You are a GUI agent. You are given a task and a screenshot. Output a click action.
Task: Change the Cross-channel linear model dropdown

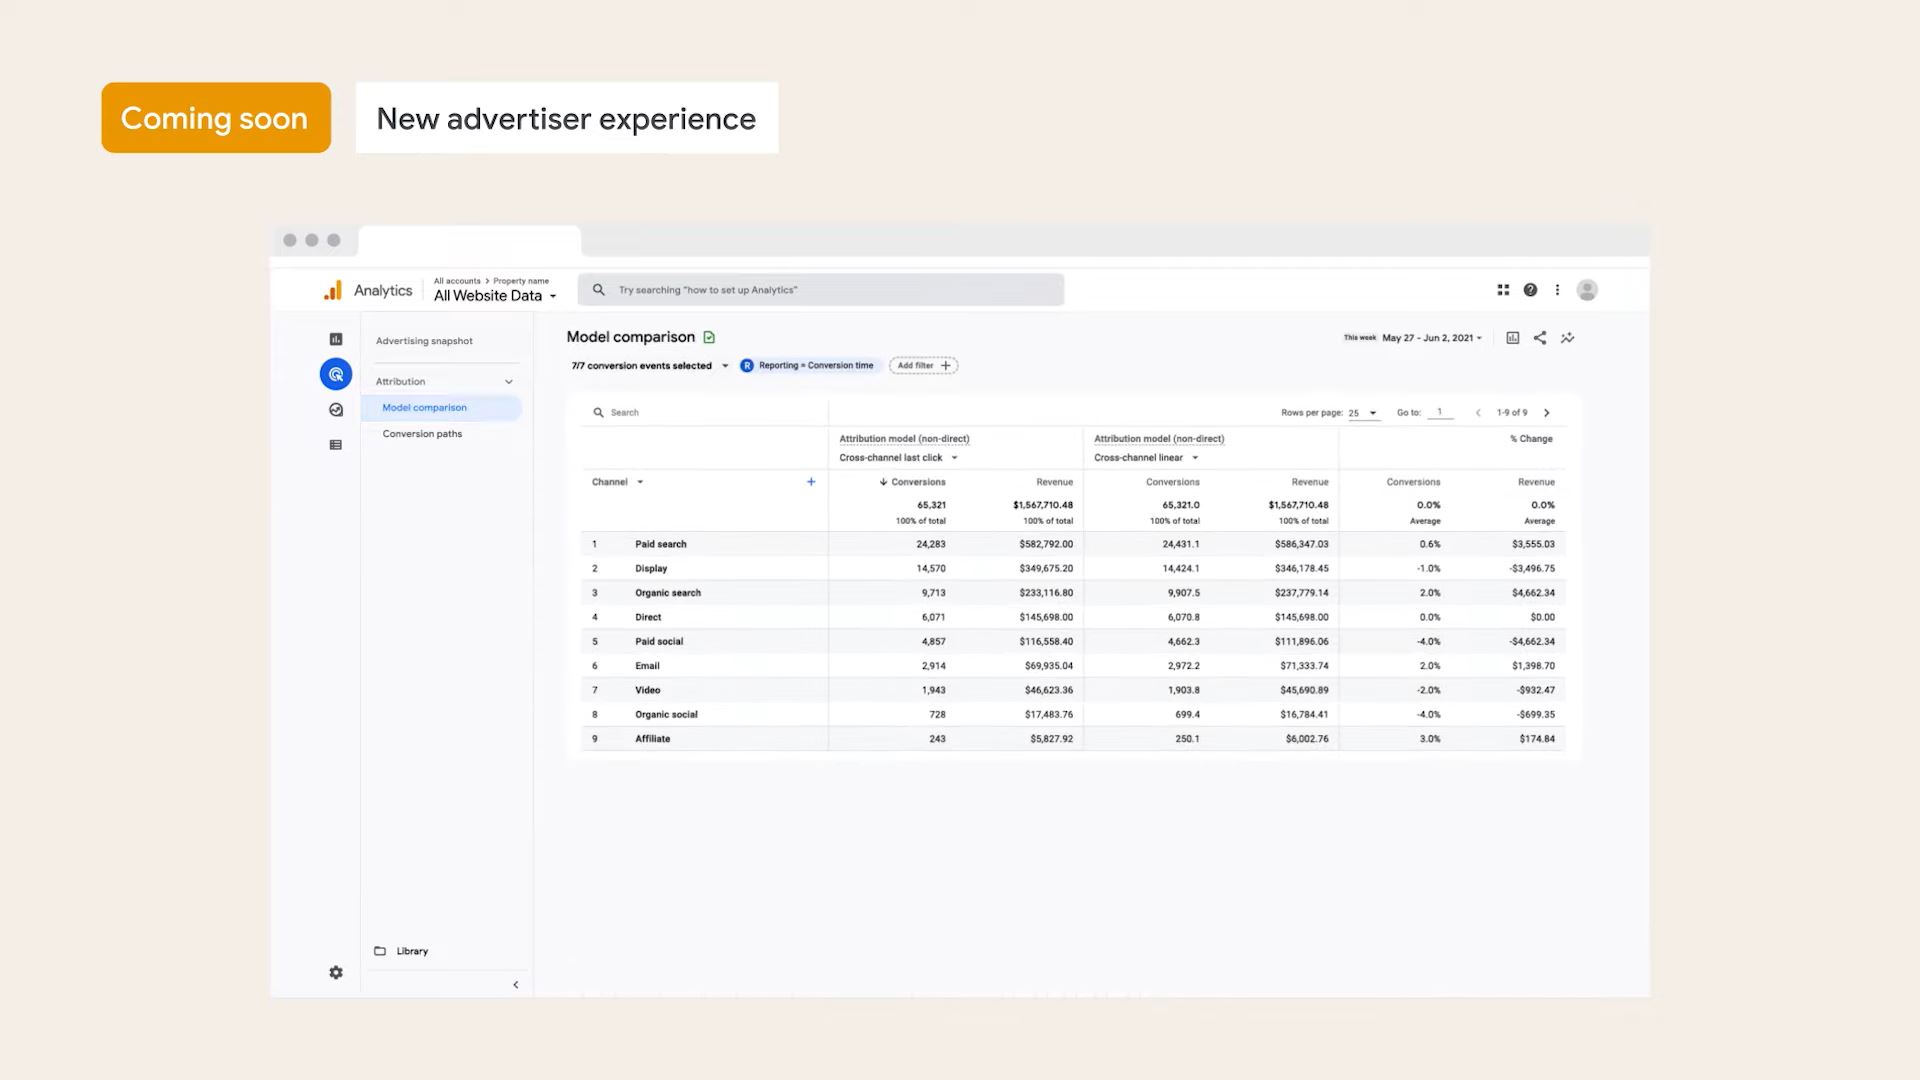(x=1146, y=458)
